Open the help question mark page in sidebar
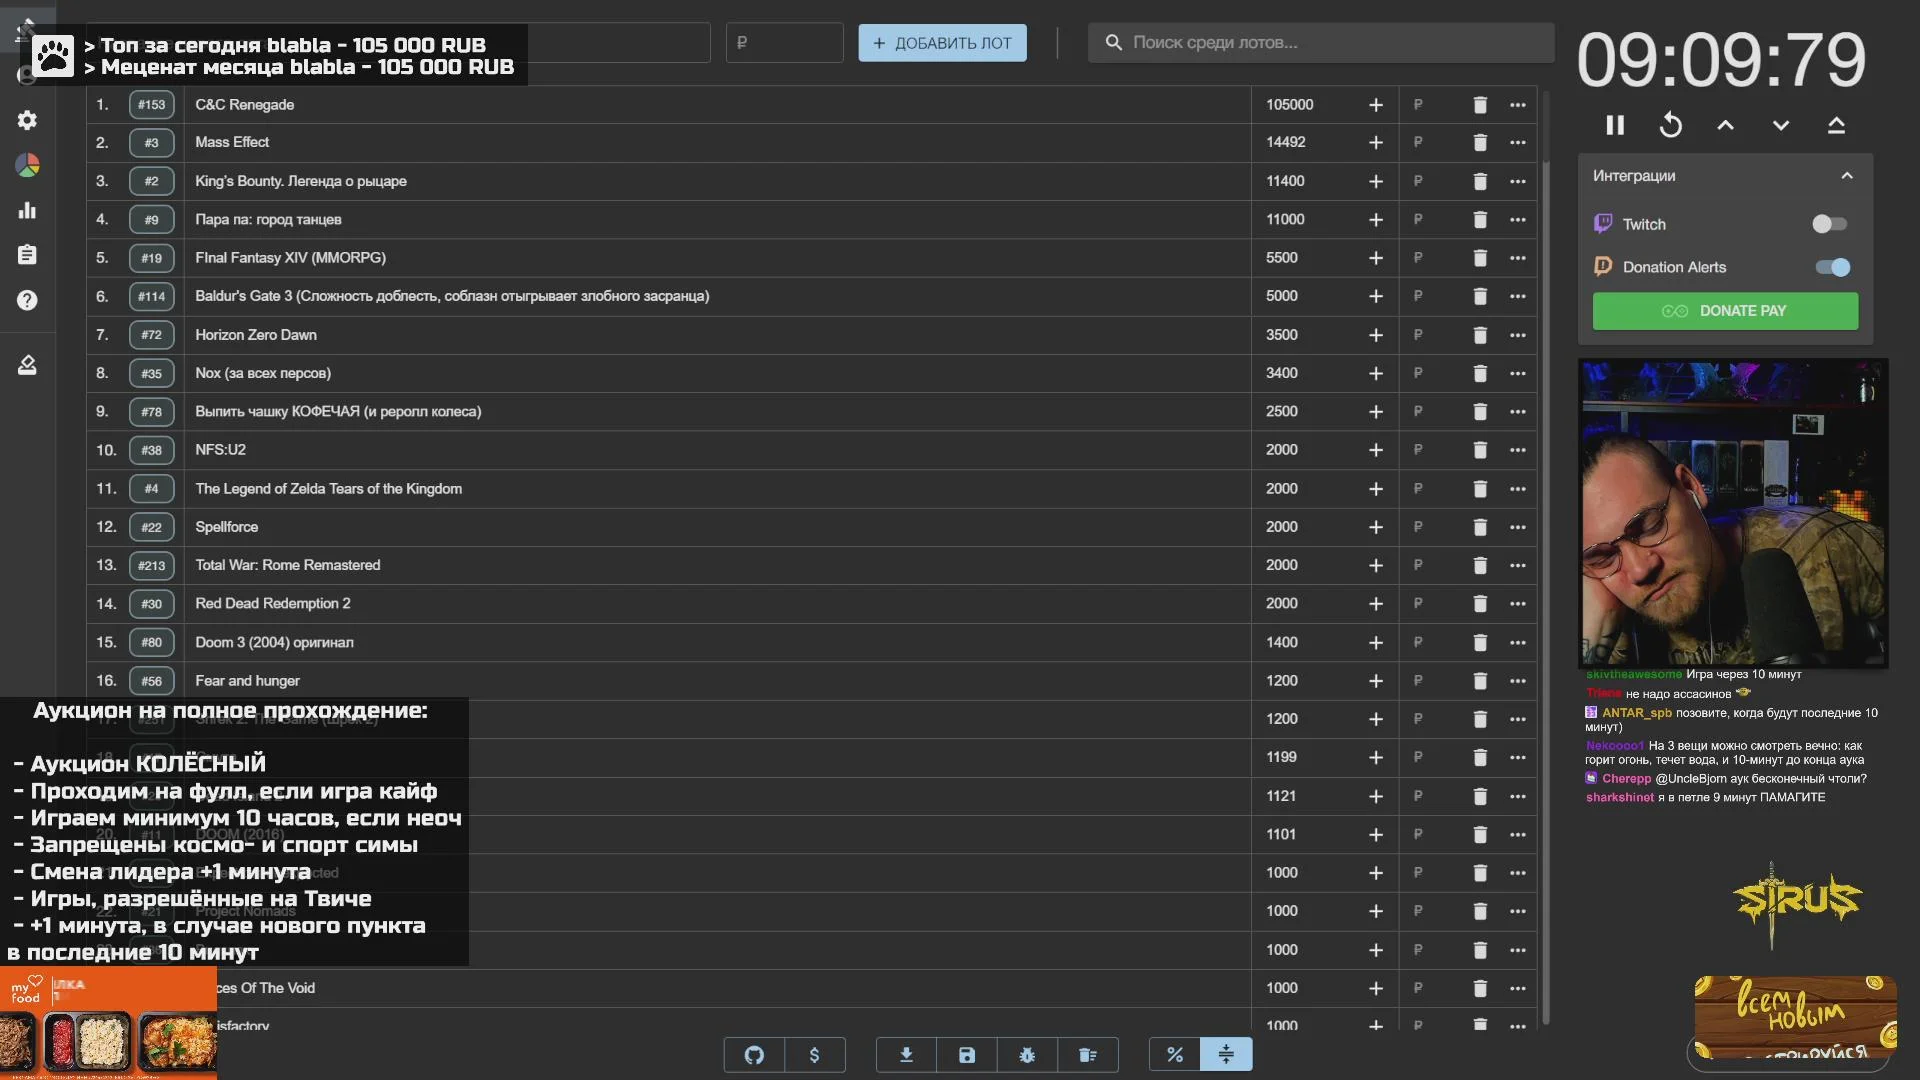1920x1080 pixels. coord(27,300)
